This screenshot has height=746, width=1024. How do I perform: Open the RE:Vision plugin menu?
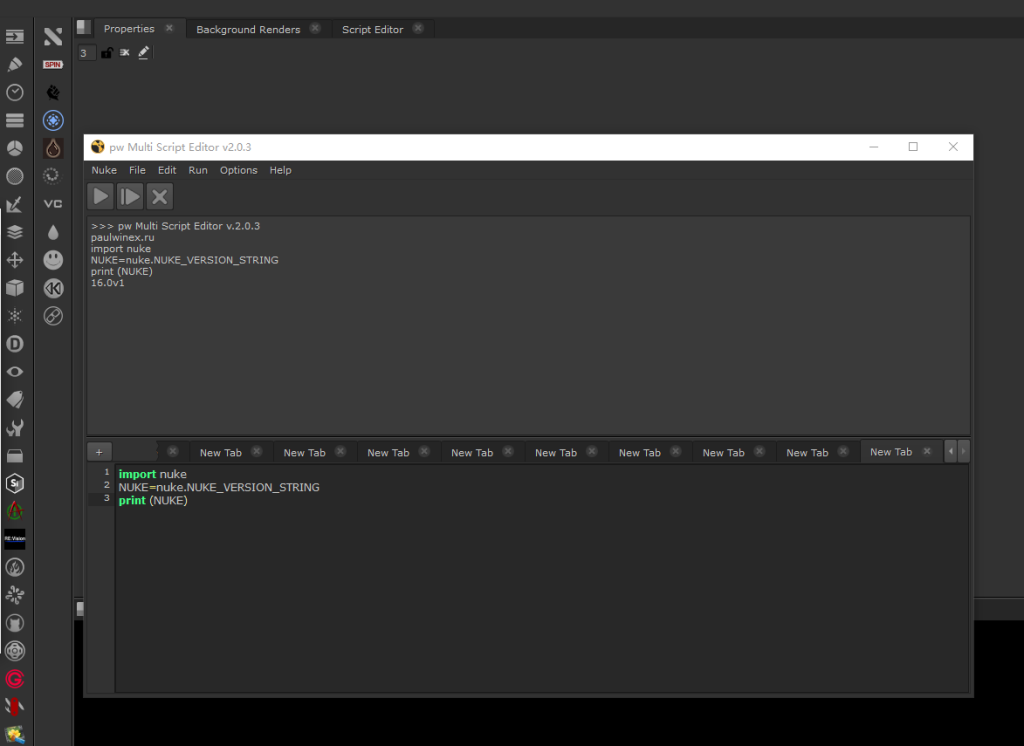[15, 539]
